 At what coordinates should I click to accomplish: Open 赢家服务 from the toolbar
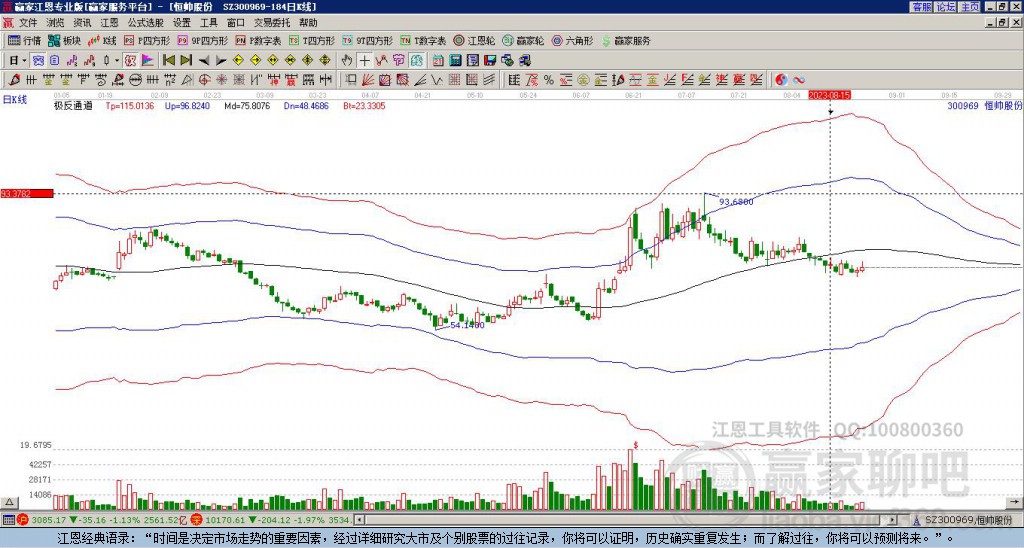[x=626, y=40]
